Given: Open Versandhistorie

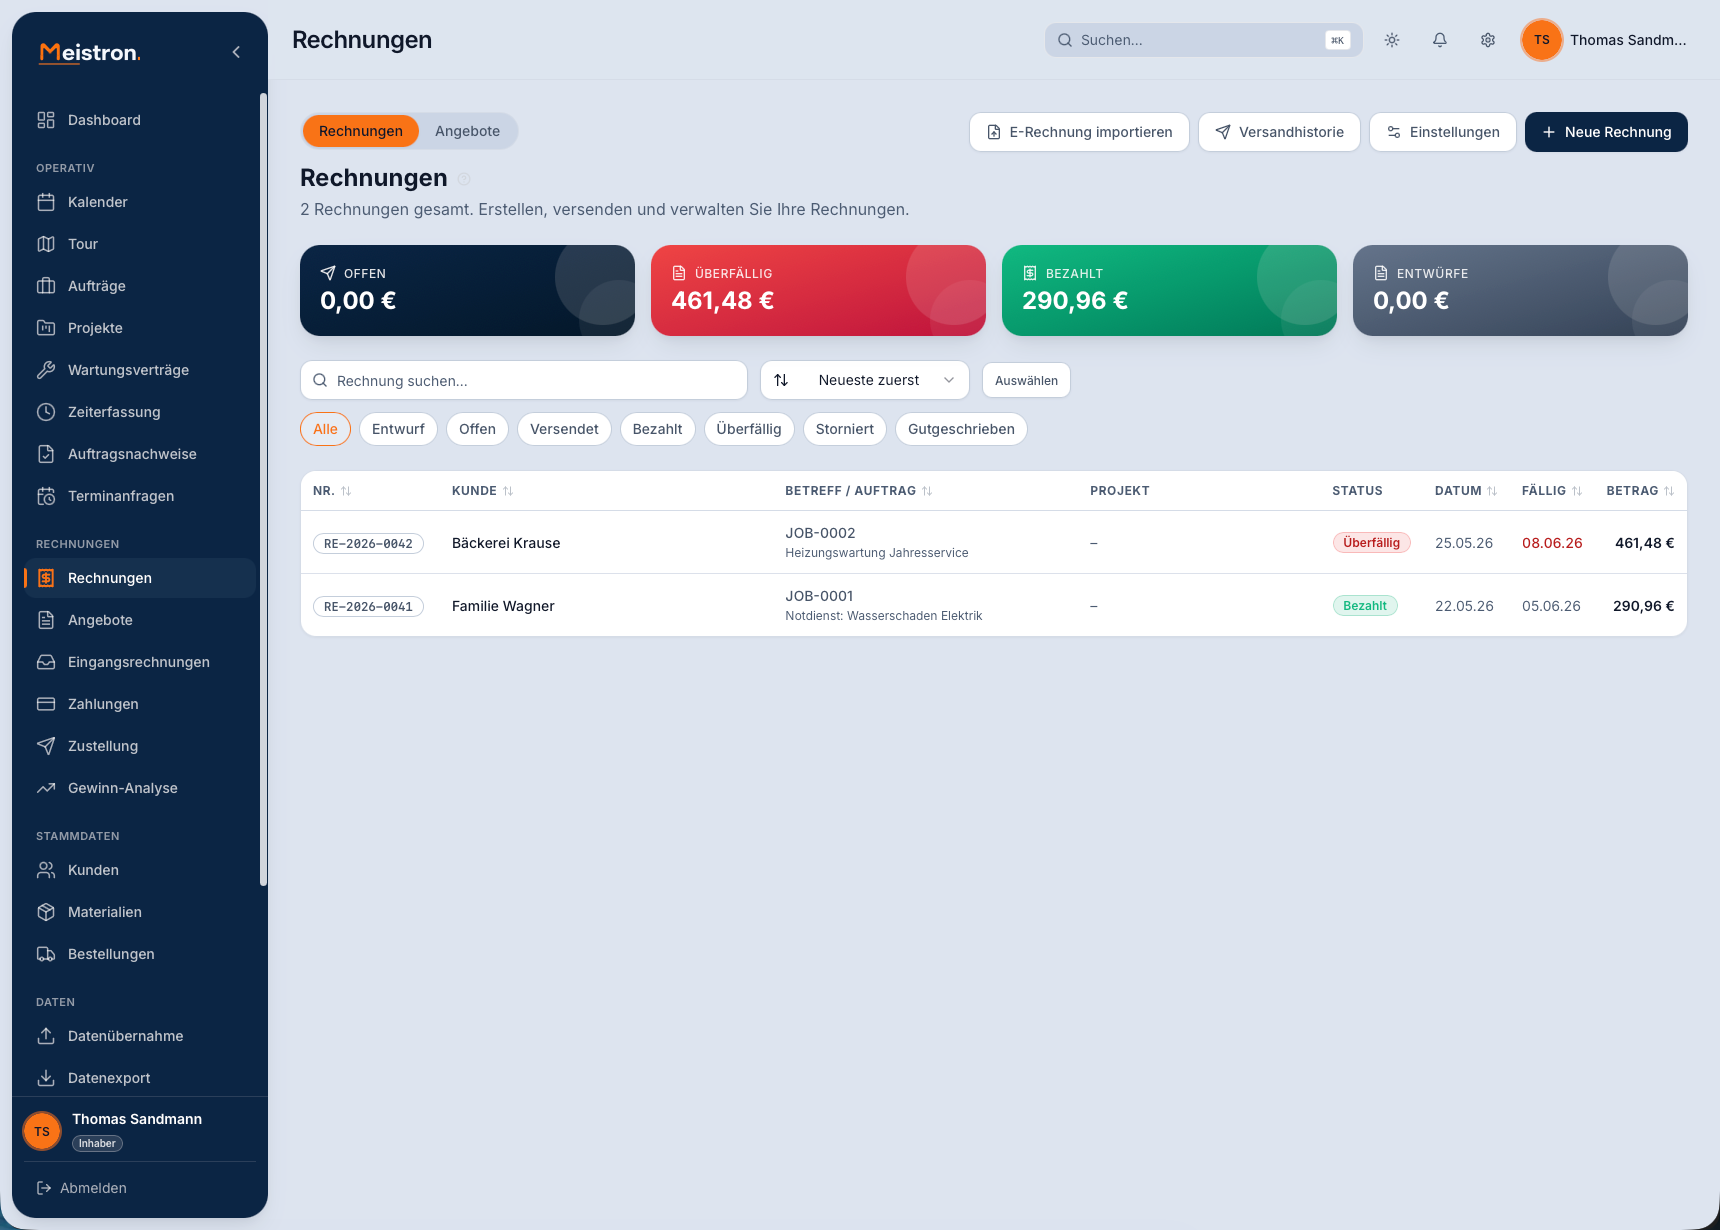Looking at the screenshot, I should tap(1279, 132).
